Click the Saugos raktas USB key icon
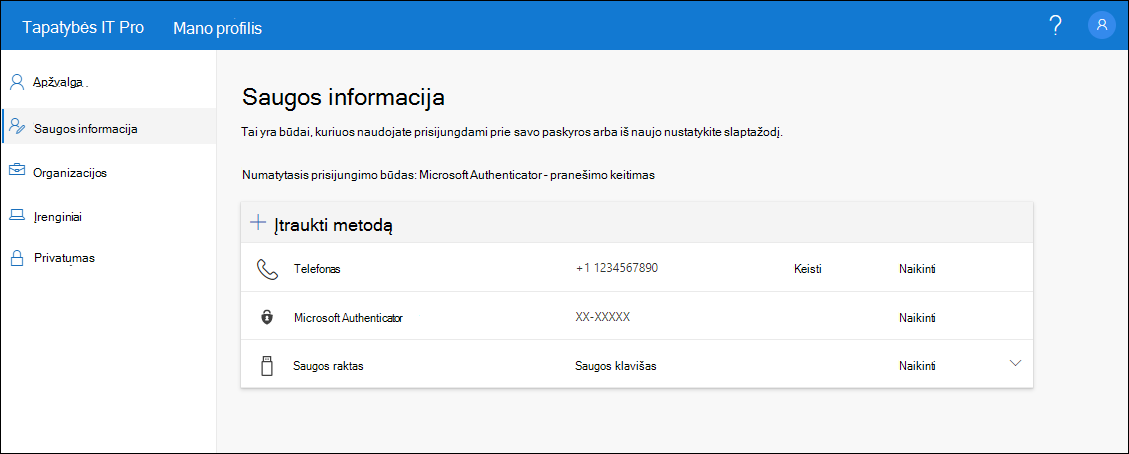Screen dimensions: 1129x454 point(267,366)
